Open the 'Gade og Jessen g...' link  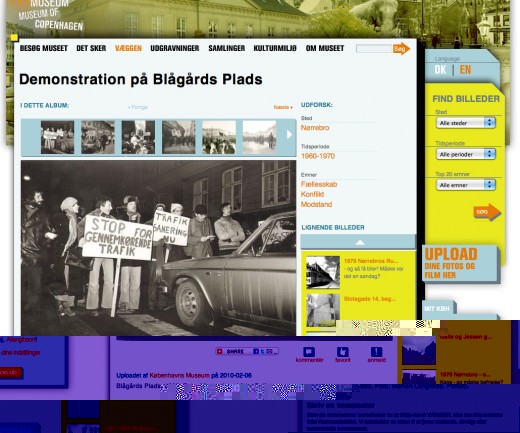point(466,337)
